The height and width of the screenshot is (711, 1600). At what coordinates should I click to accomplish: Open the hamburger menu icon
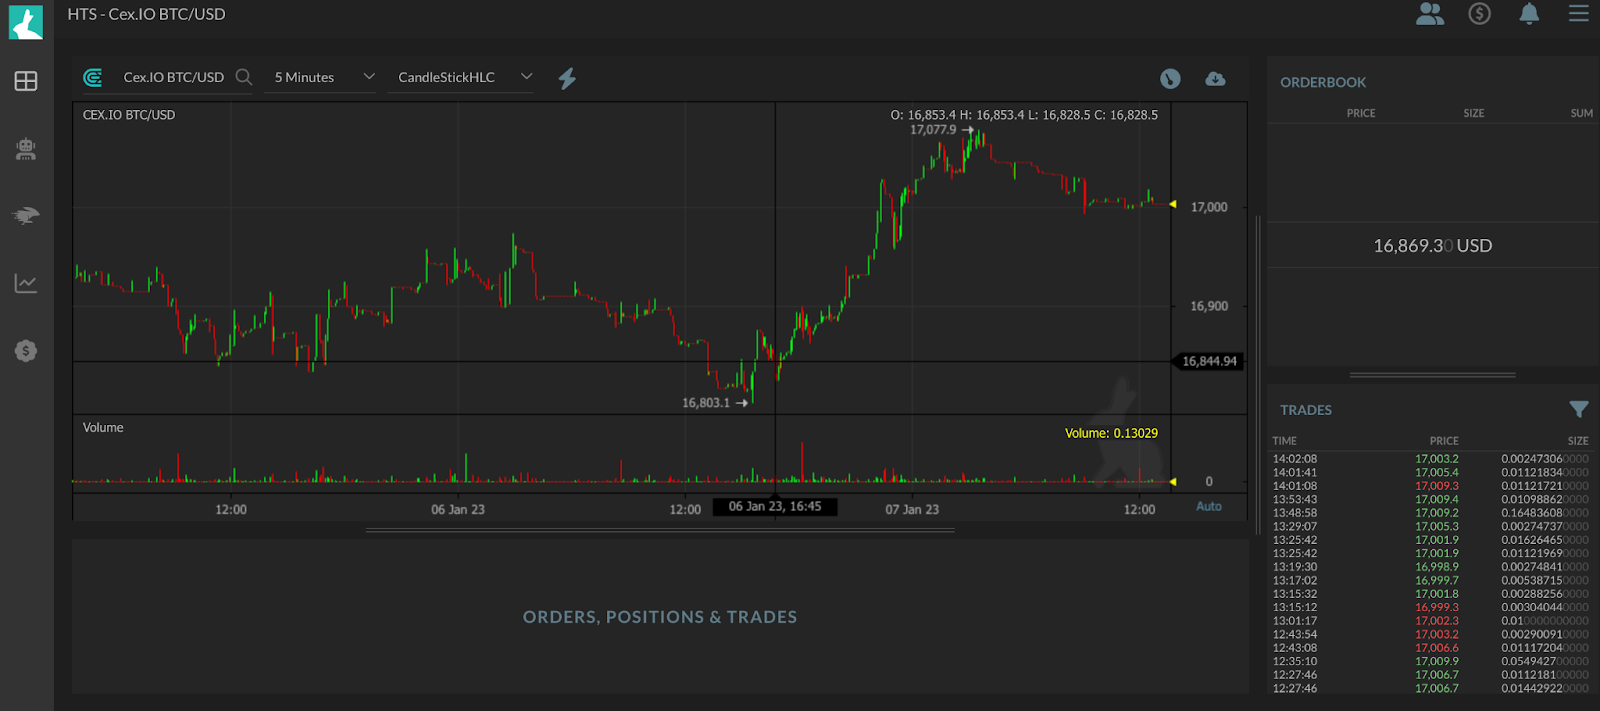(x=1579, y=13)
